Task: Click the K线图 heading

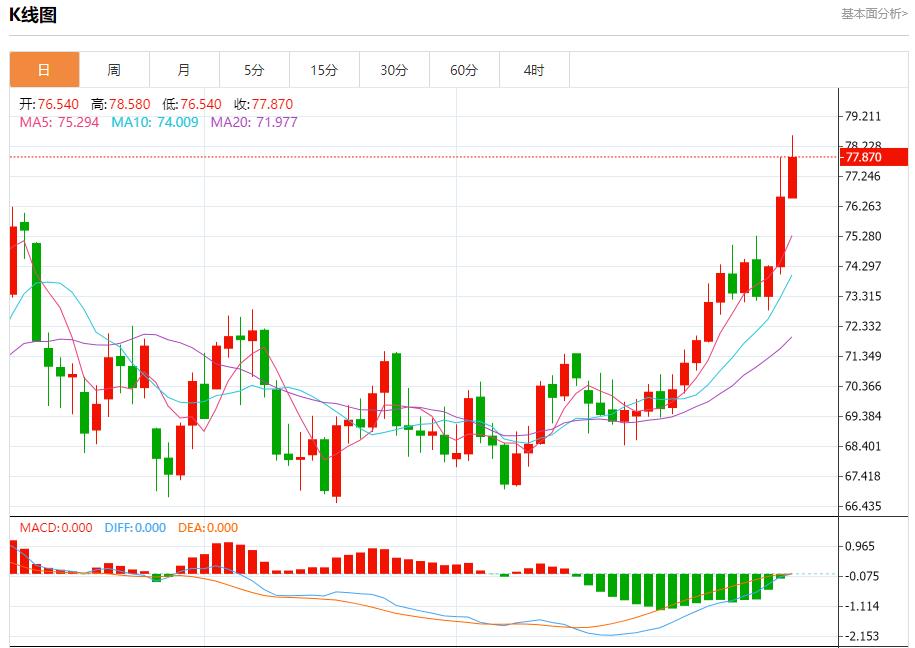Action: [33, 15]
